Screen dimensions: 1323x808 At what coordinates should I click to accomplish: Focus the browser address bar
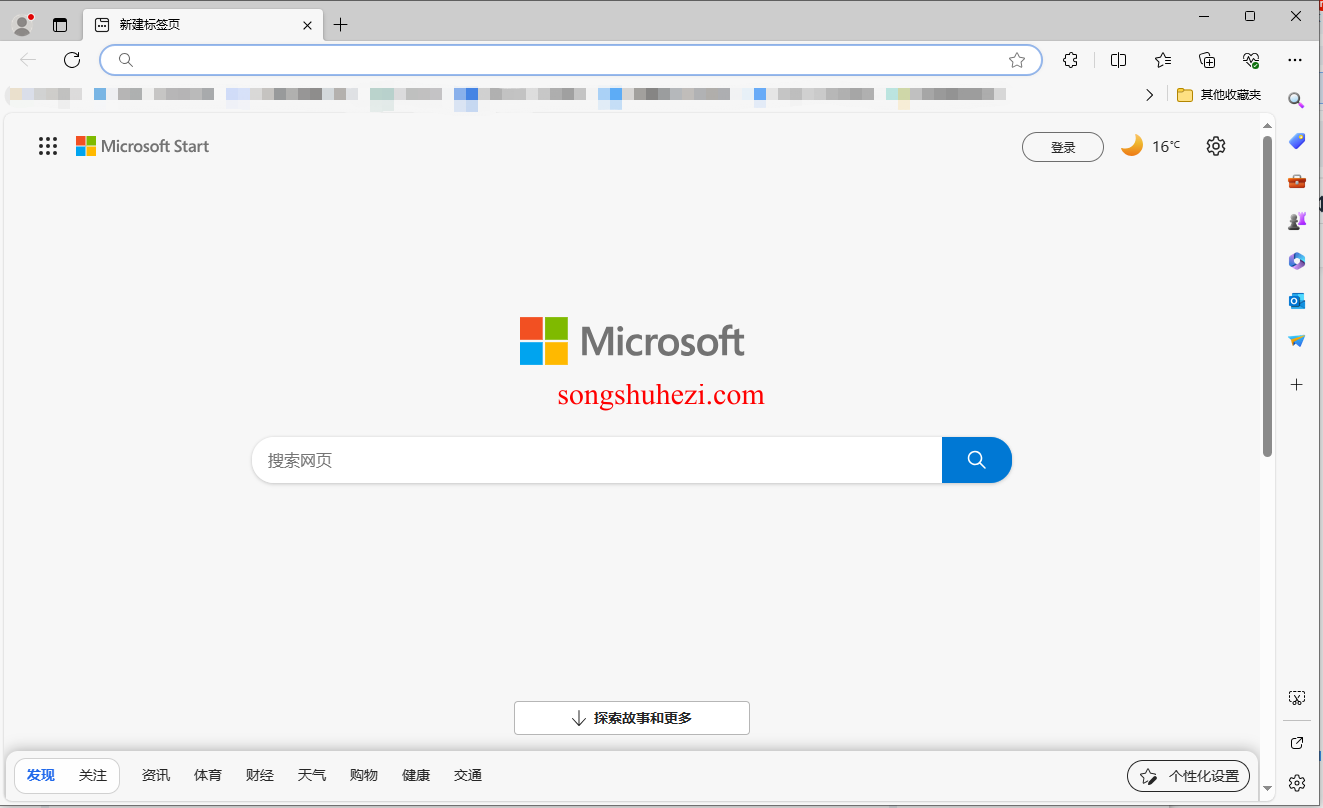(571, 60)
